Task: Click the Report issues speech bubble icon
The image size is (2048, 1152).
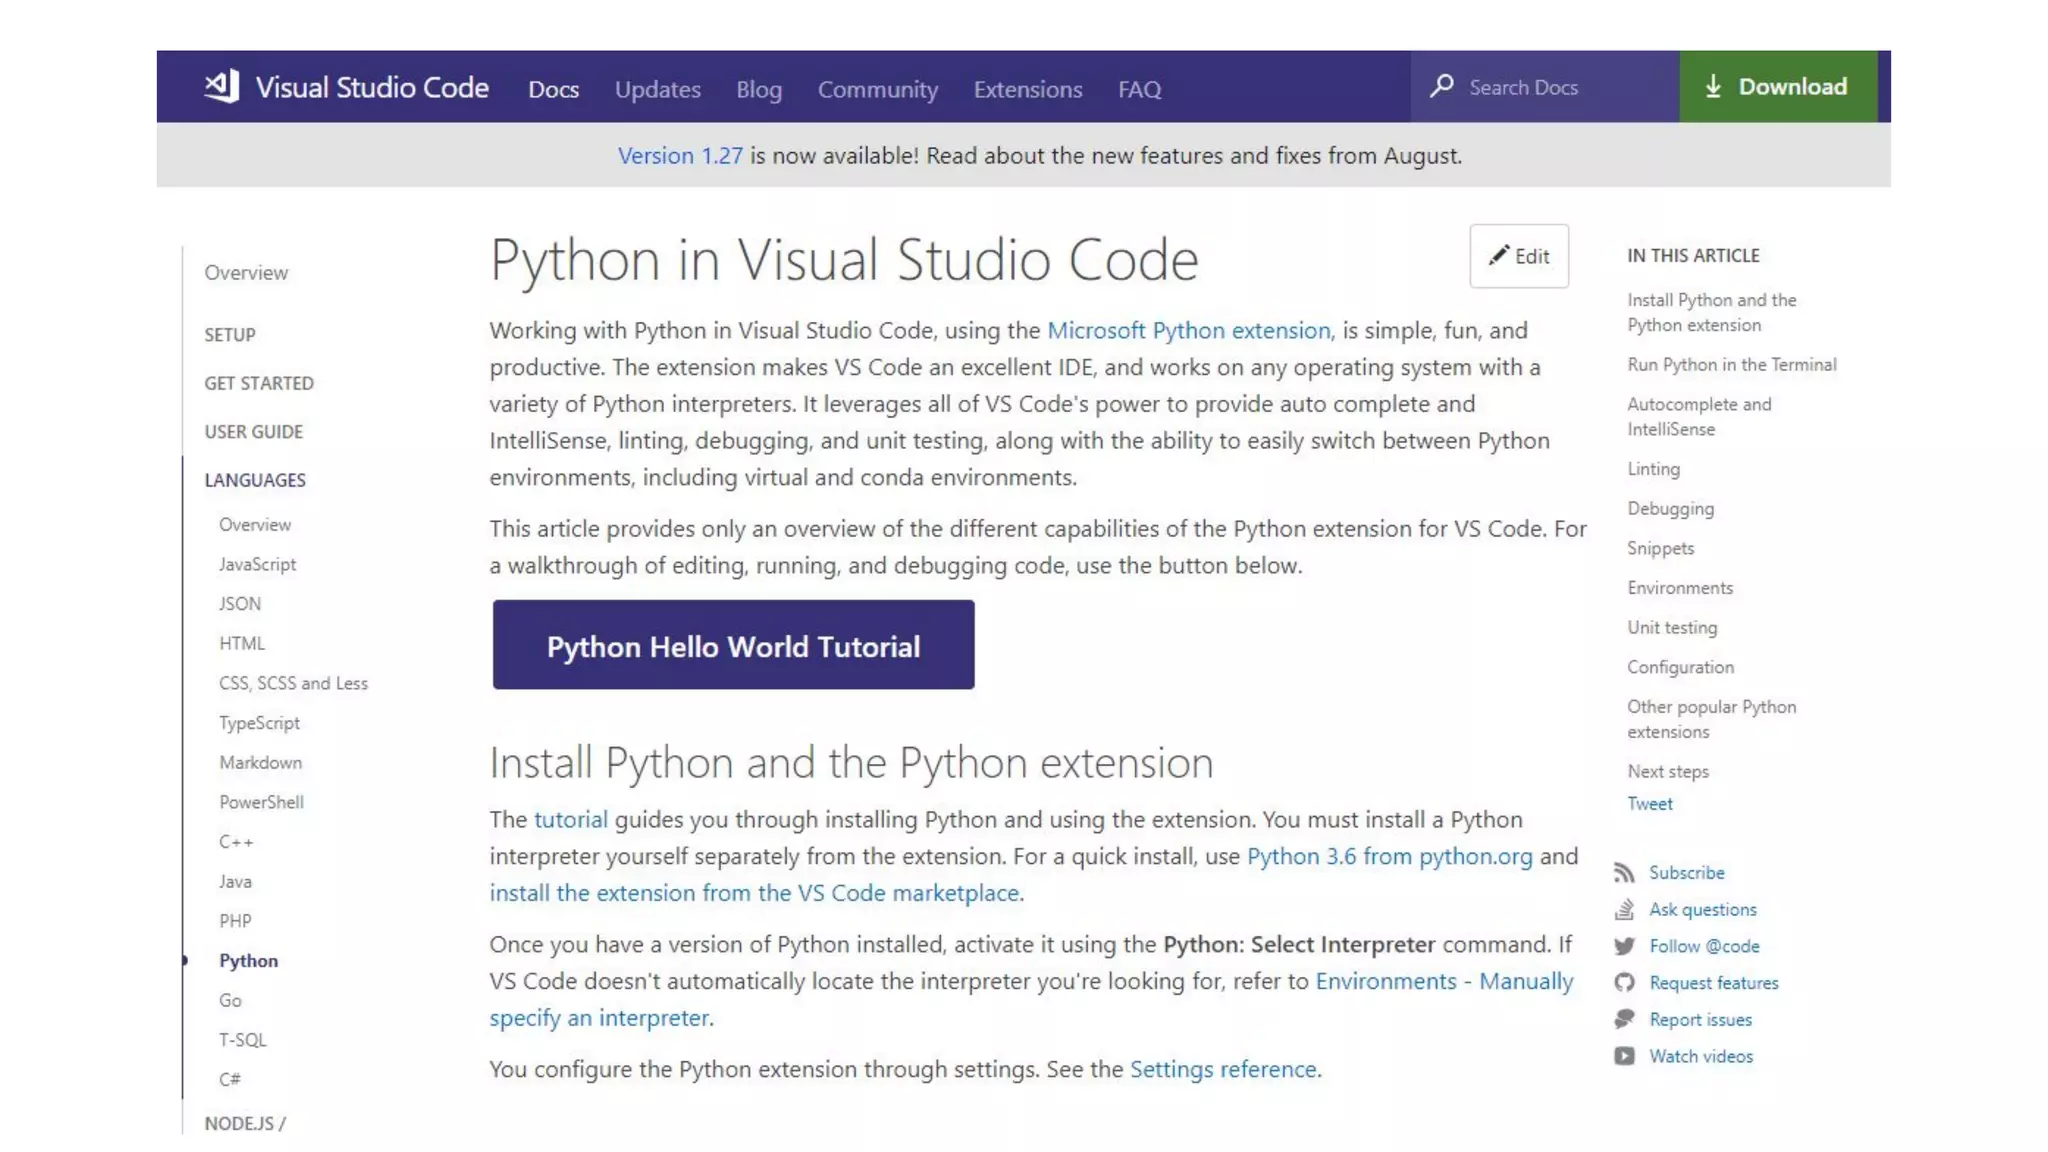Action: point(1624,1019)
